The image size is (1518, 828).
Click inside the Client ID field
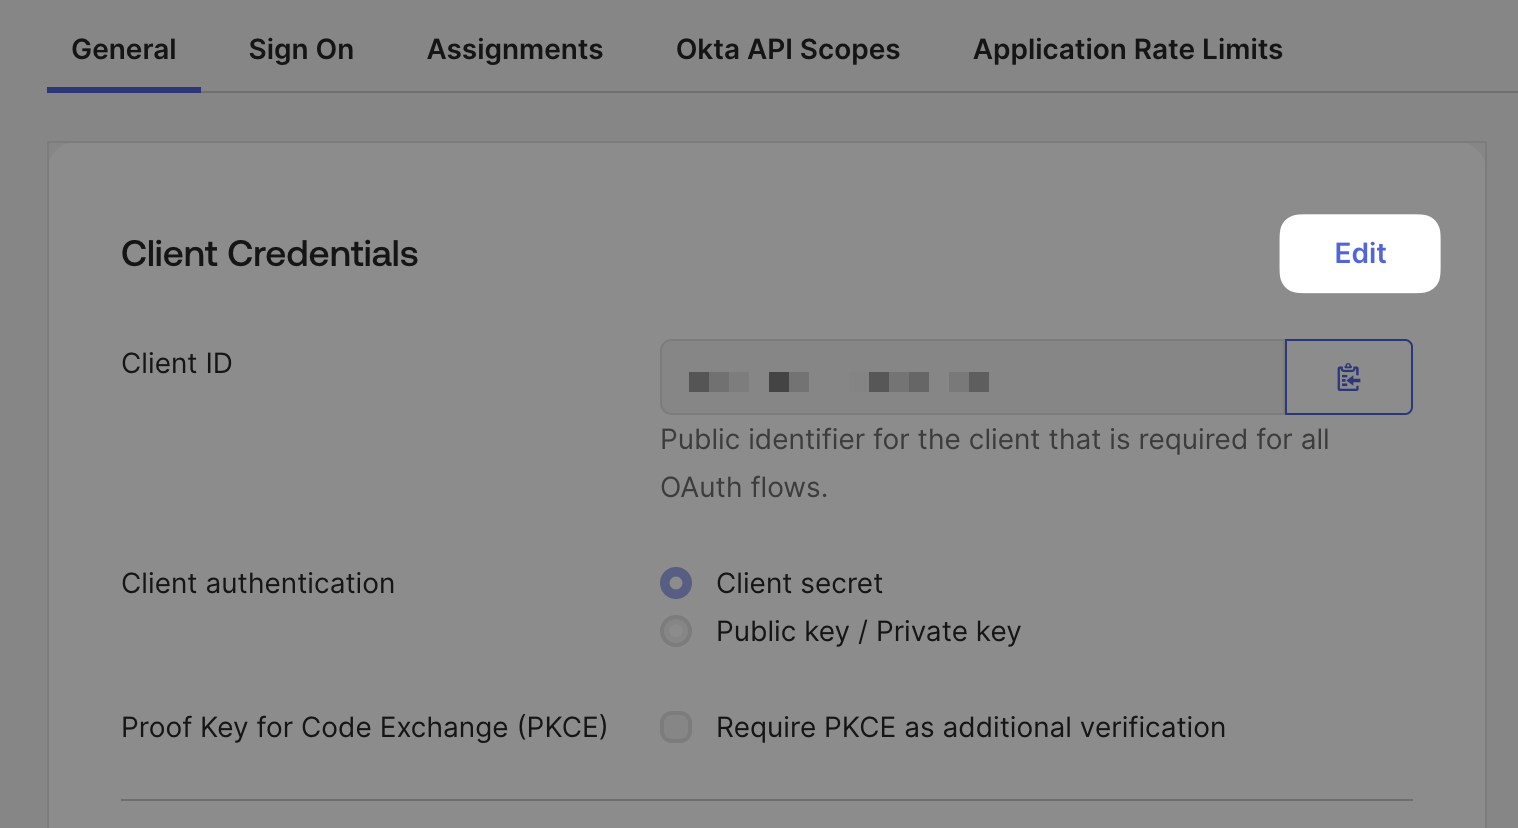[970, 377]
